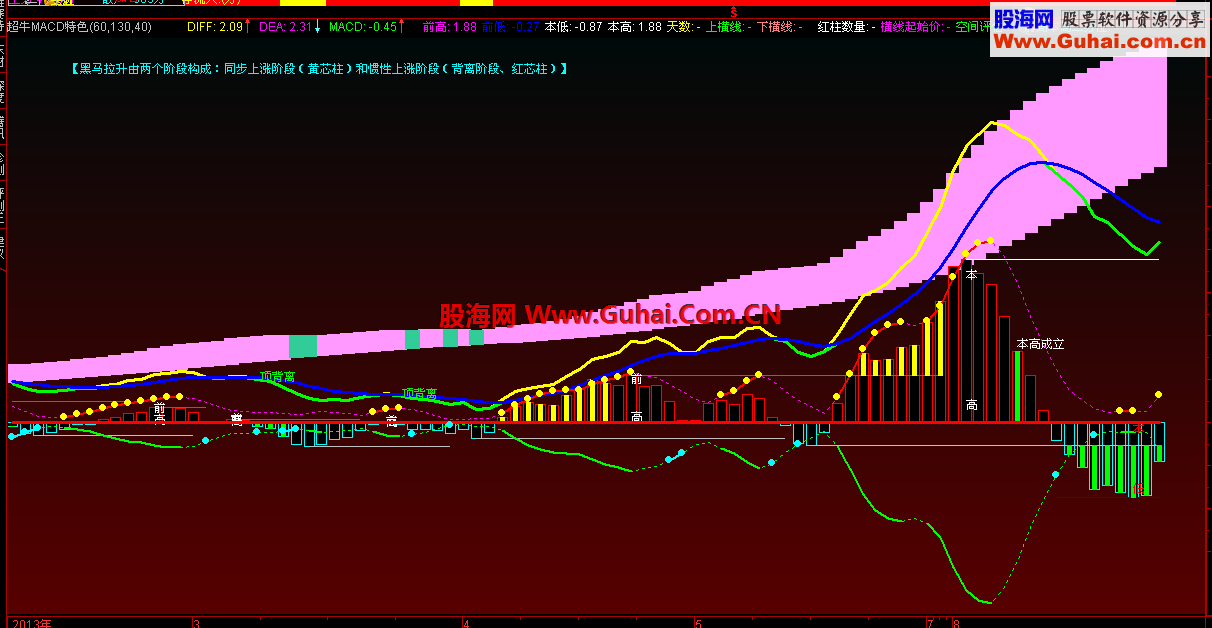Click the 前低: -0.27 value
Viewport: 1212px width, 628px height.
510,27
